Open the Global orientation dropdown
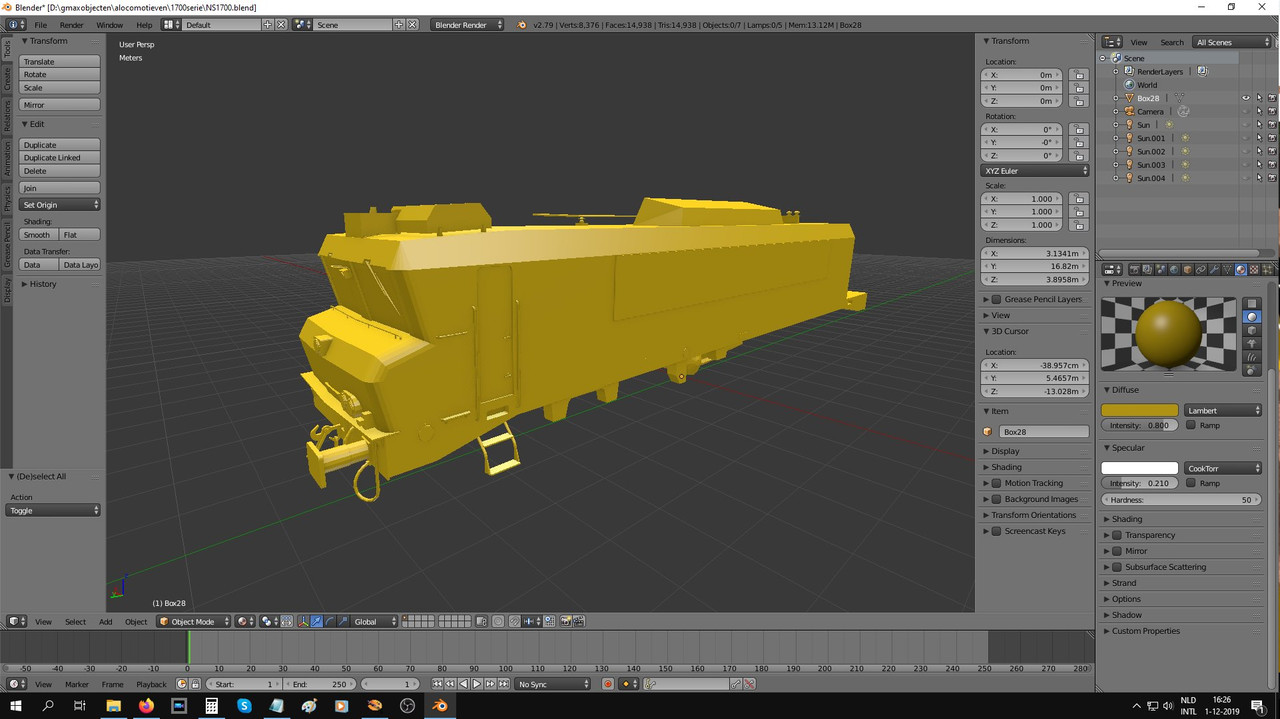 click(375, 621)
